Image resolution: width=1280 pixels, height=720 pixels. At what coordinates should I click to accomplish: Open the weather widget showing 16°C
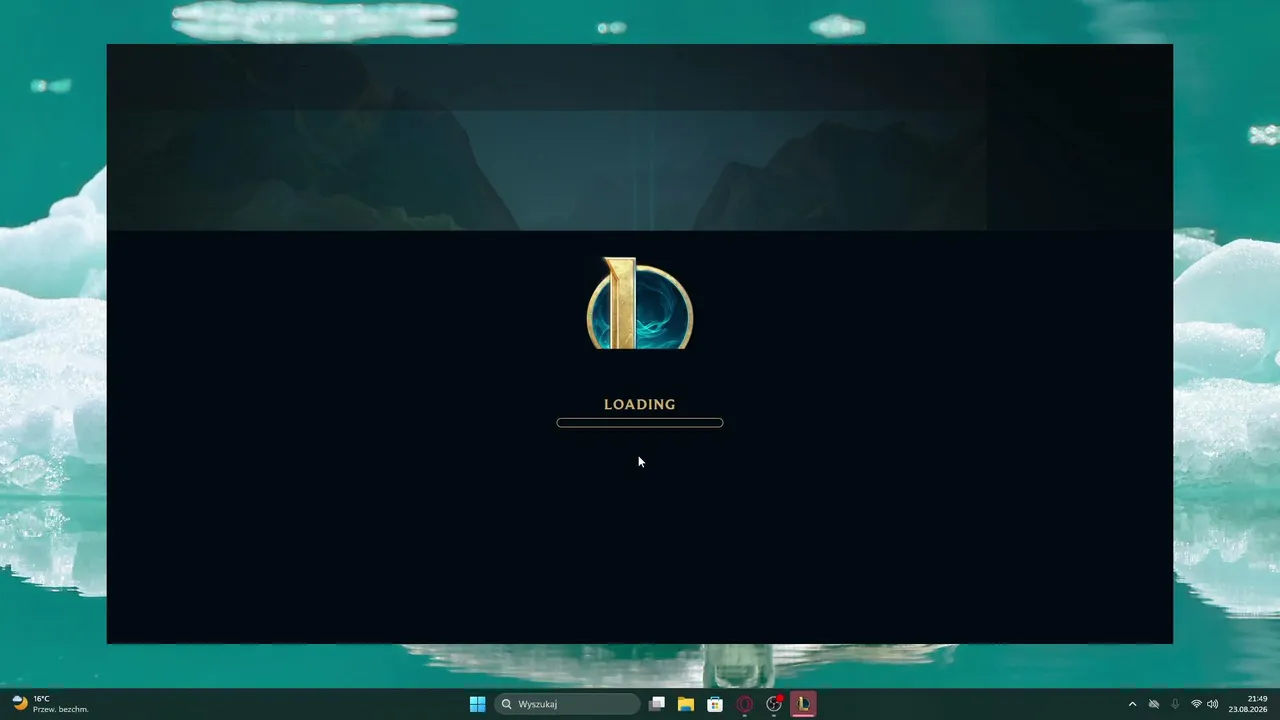[x=50, y=704]
